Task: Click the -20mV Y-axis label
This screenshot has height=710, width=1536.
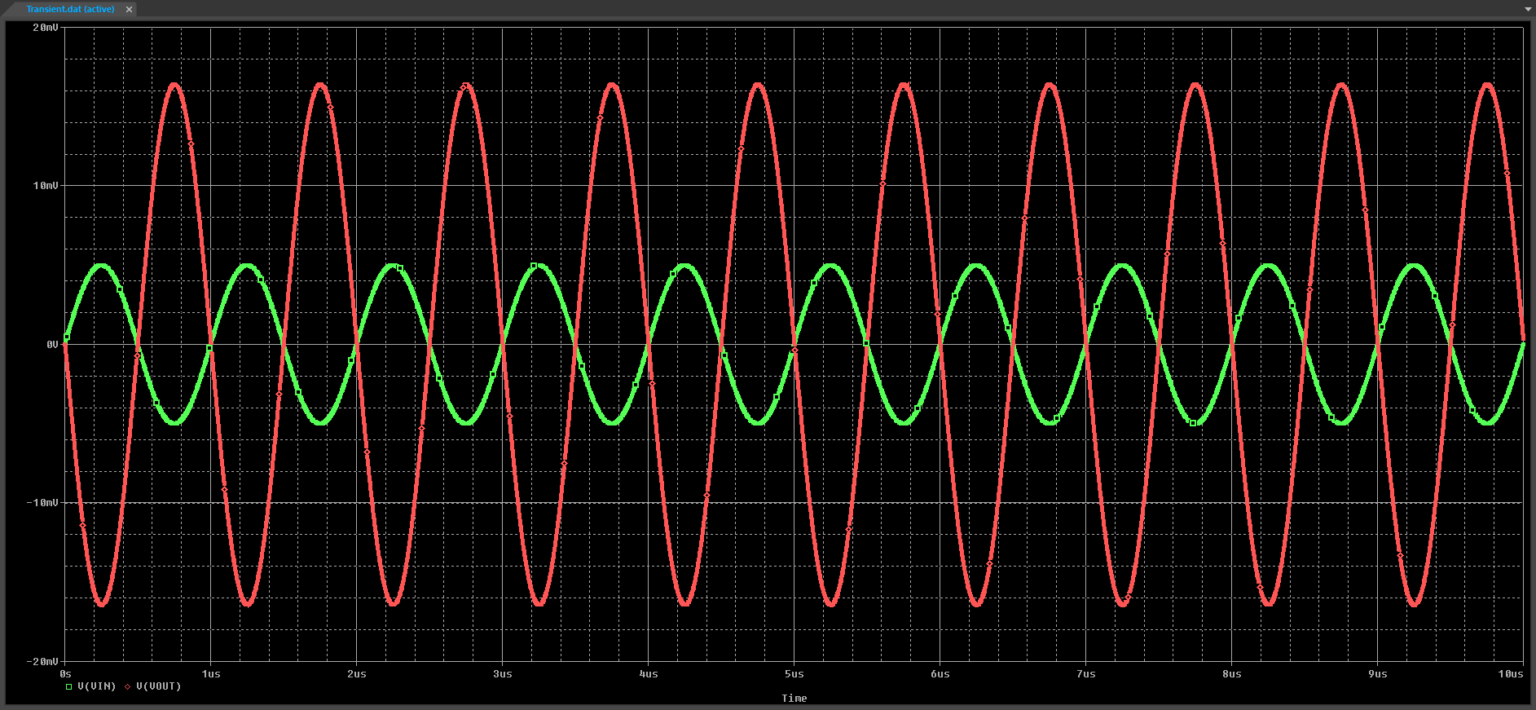Action: tap(42, 662)
